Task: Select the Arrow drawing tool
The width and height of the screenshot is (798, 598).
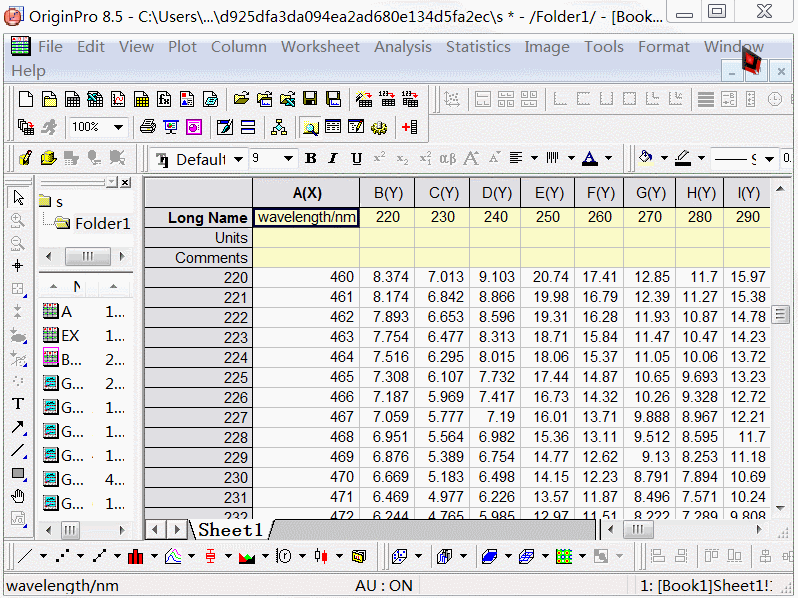Action: [x=18, y=428]
